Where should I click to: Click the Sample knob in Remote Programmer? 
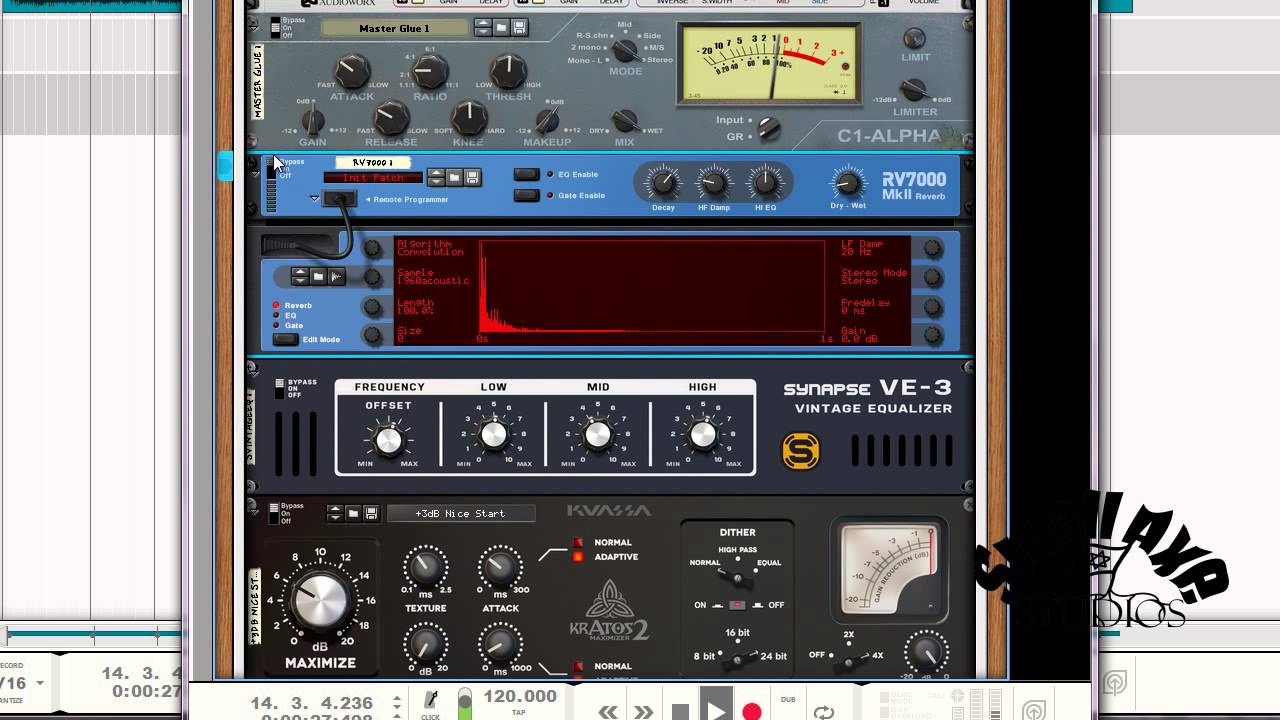point(373,277)
